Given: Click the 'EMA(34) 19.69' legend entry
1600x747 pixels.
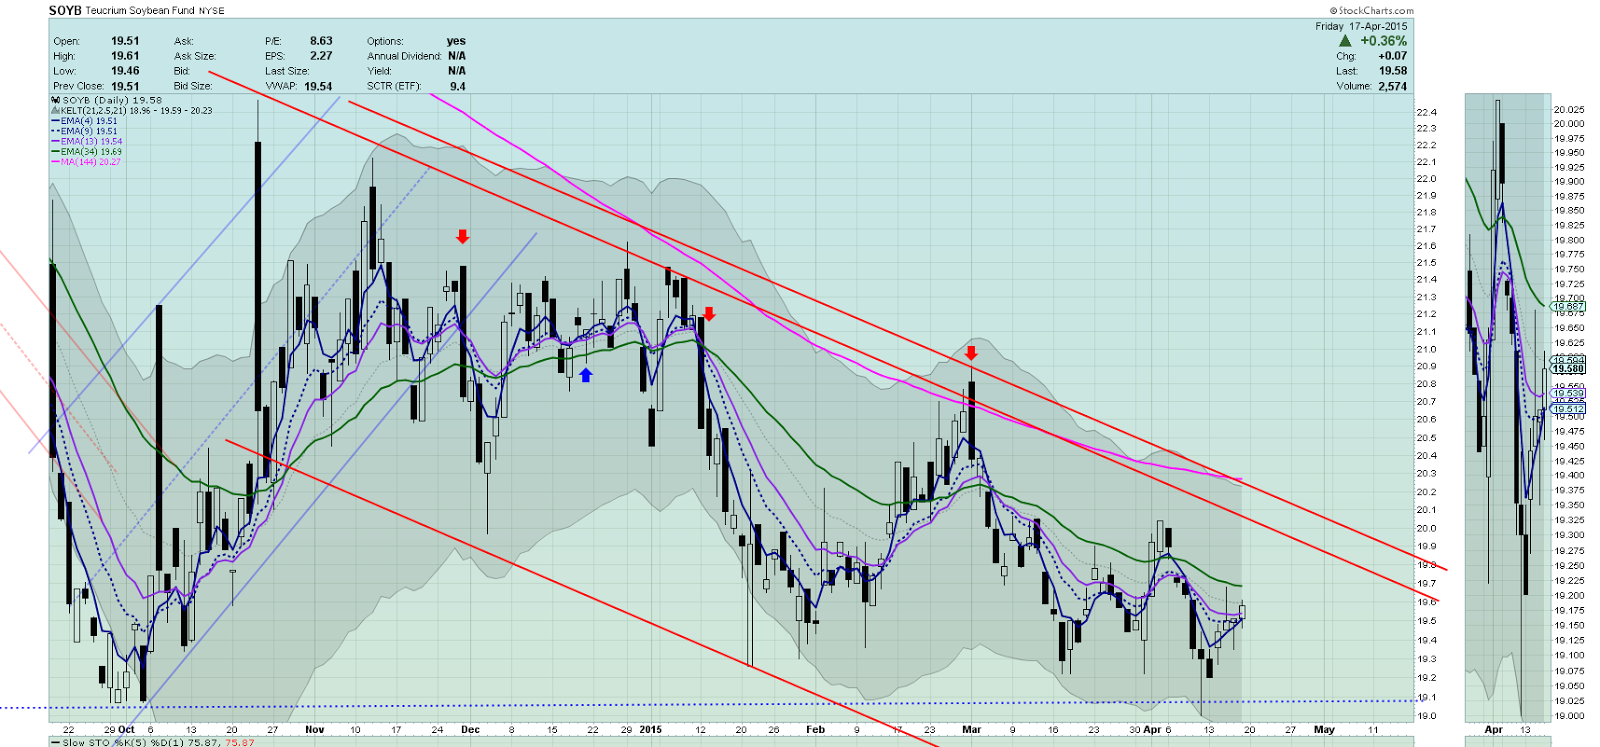Looking at the screenshot, I should tap(91, 152).
